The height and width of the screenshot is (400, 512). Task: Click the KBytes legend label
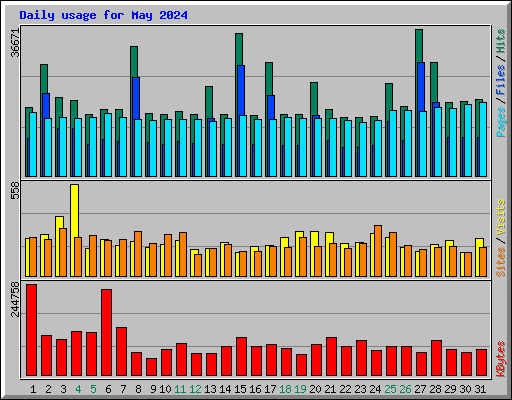click(x=501, y=359)
